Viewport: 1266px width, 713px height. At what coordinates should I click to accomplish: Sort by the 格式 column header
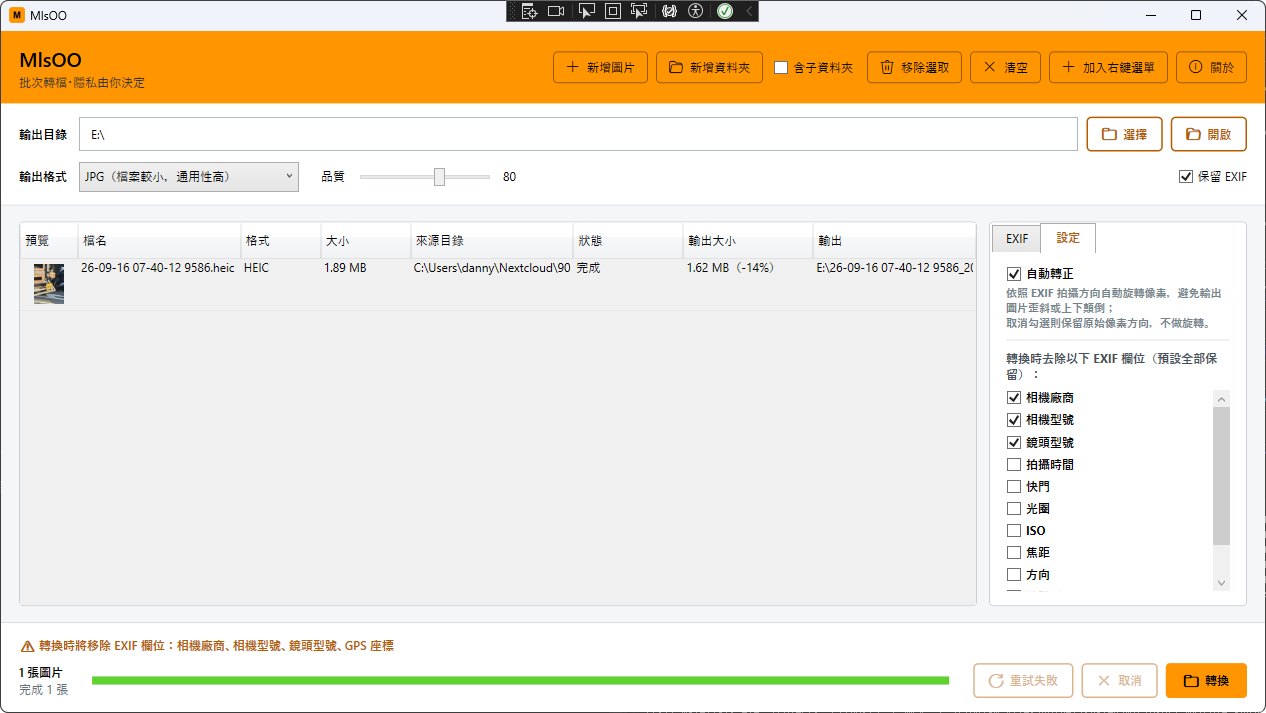(x=280, y=242)
